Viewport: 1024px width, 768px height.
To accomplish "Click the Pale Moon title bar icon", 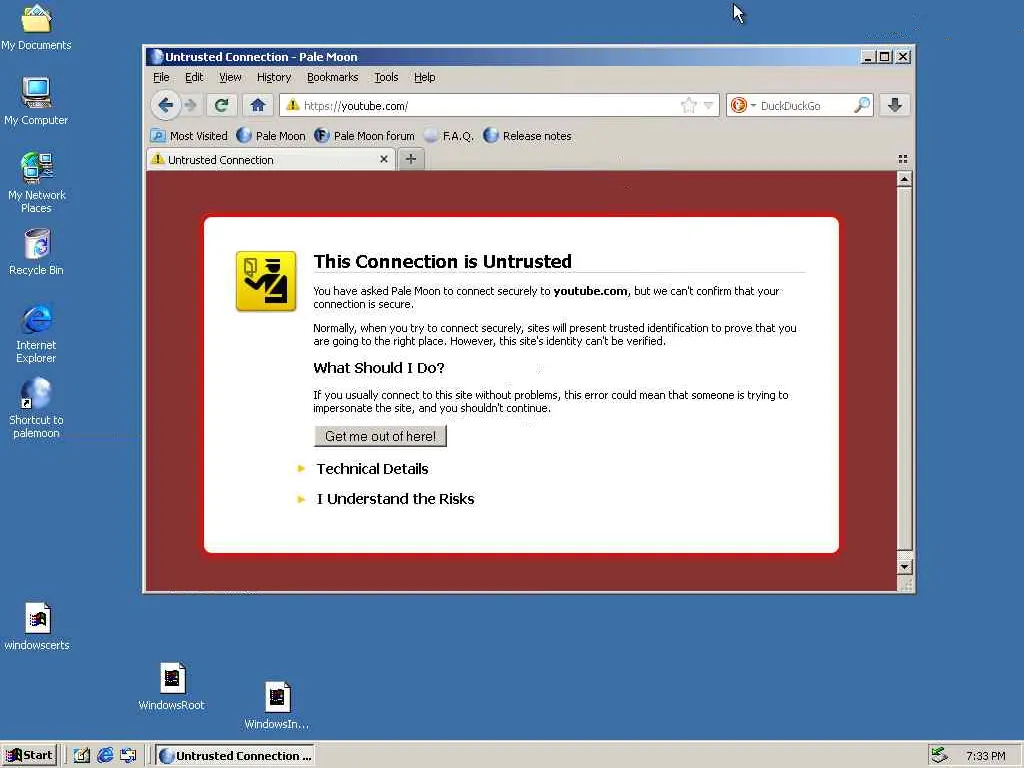I will click(155, 57).
